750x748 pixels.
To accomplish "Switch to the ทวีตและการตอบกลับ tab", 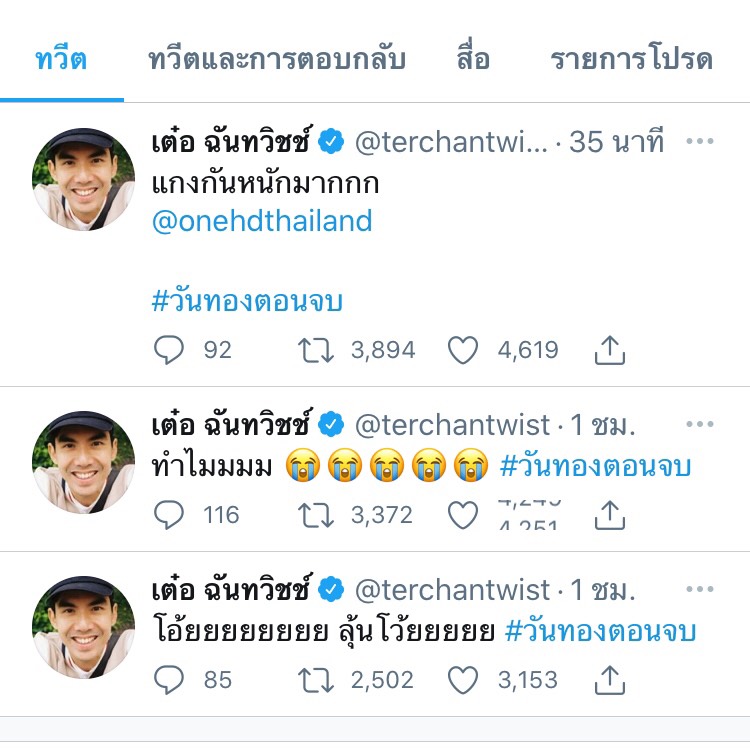I will (276, 60).
